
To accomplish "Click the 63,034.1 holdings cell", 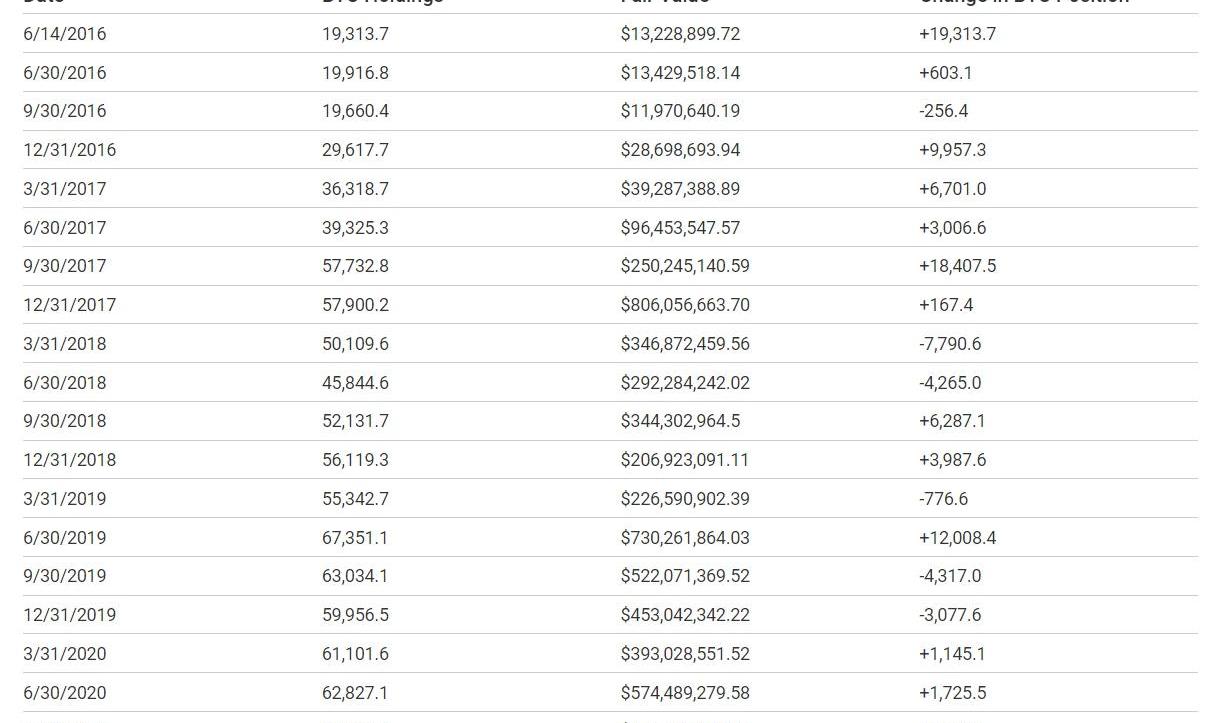I will pos(355,576).
